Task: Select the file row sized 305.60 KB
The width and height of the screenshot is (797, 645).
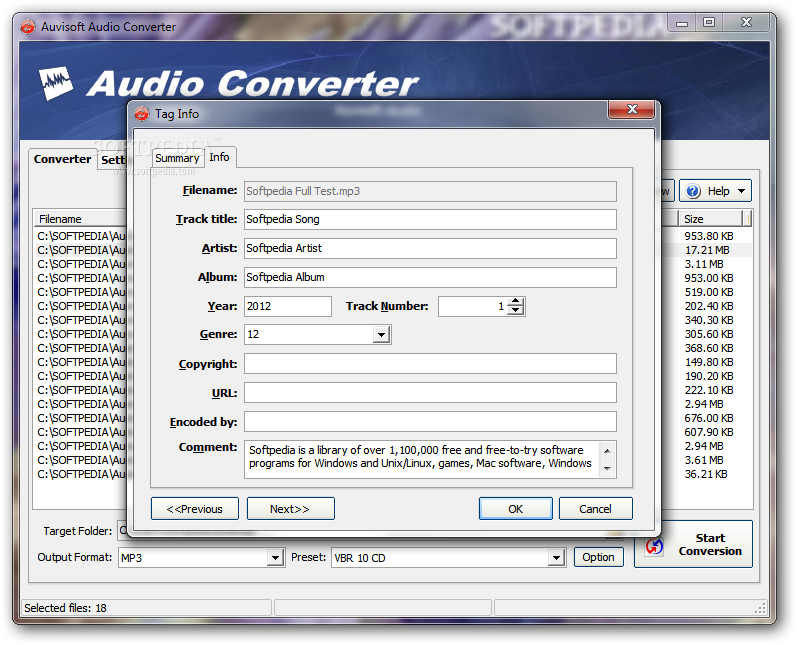Action: [x=709, y=334]
